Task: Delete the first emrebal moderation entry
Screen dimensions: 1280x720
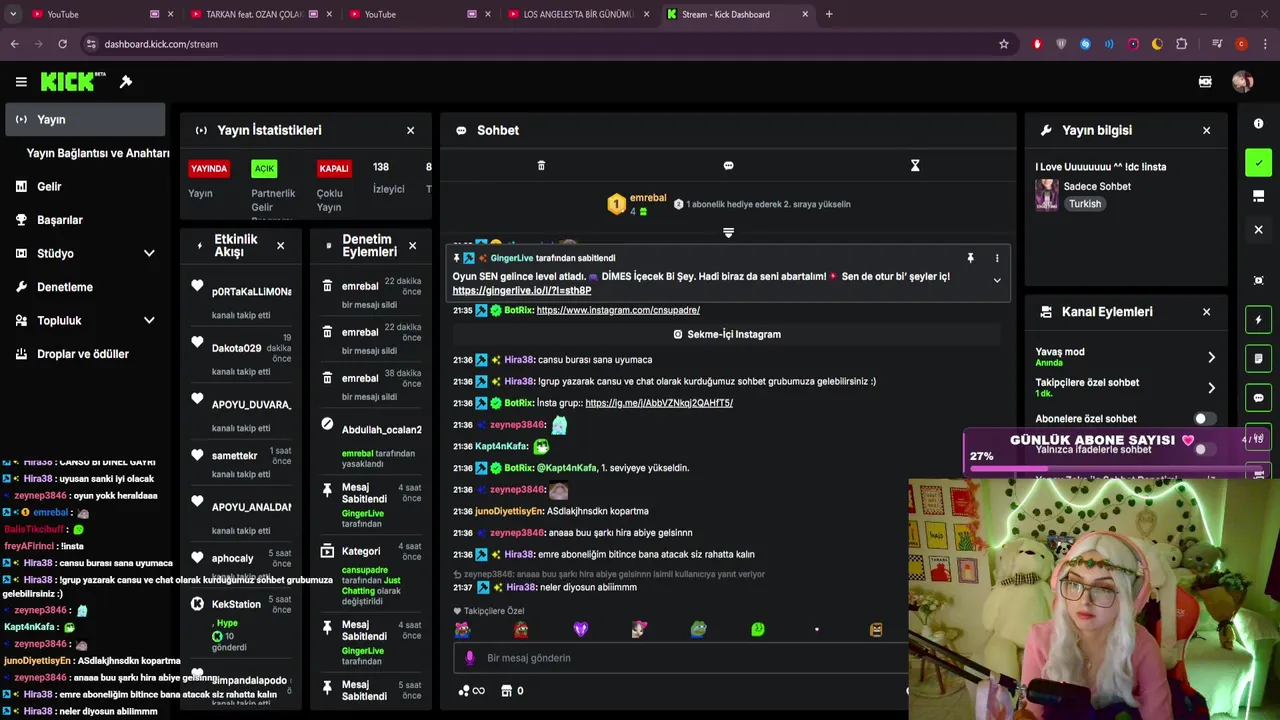Action: [x=327, y=286]
